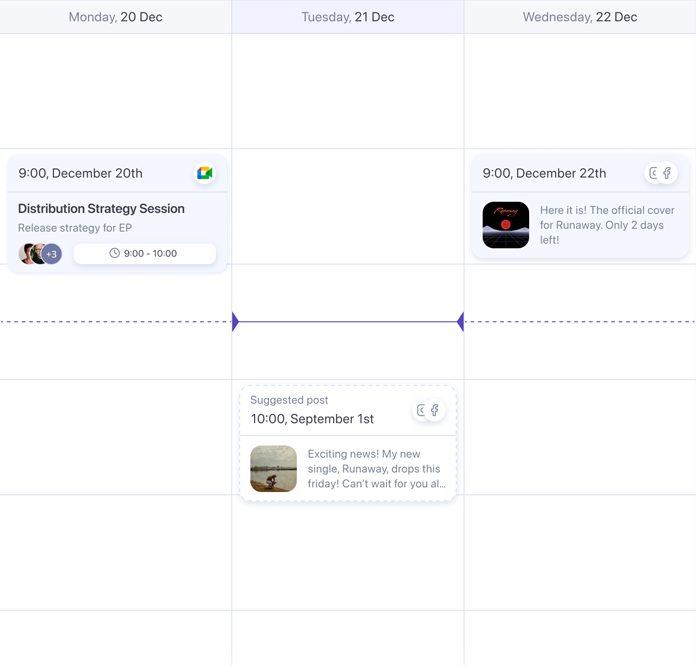Select the 10:00, September 1st time text
Image resolution: width=696 pixels, height=666 pixels.
[x=312, y=419]
